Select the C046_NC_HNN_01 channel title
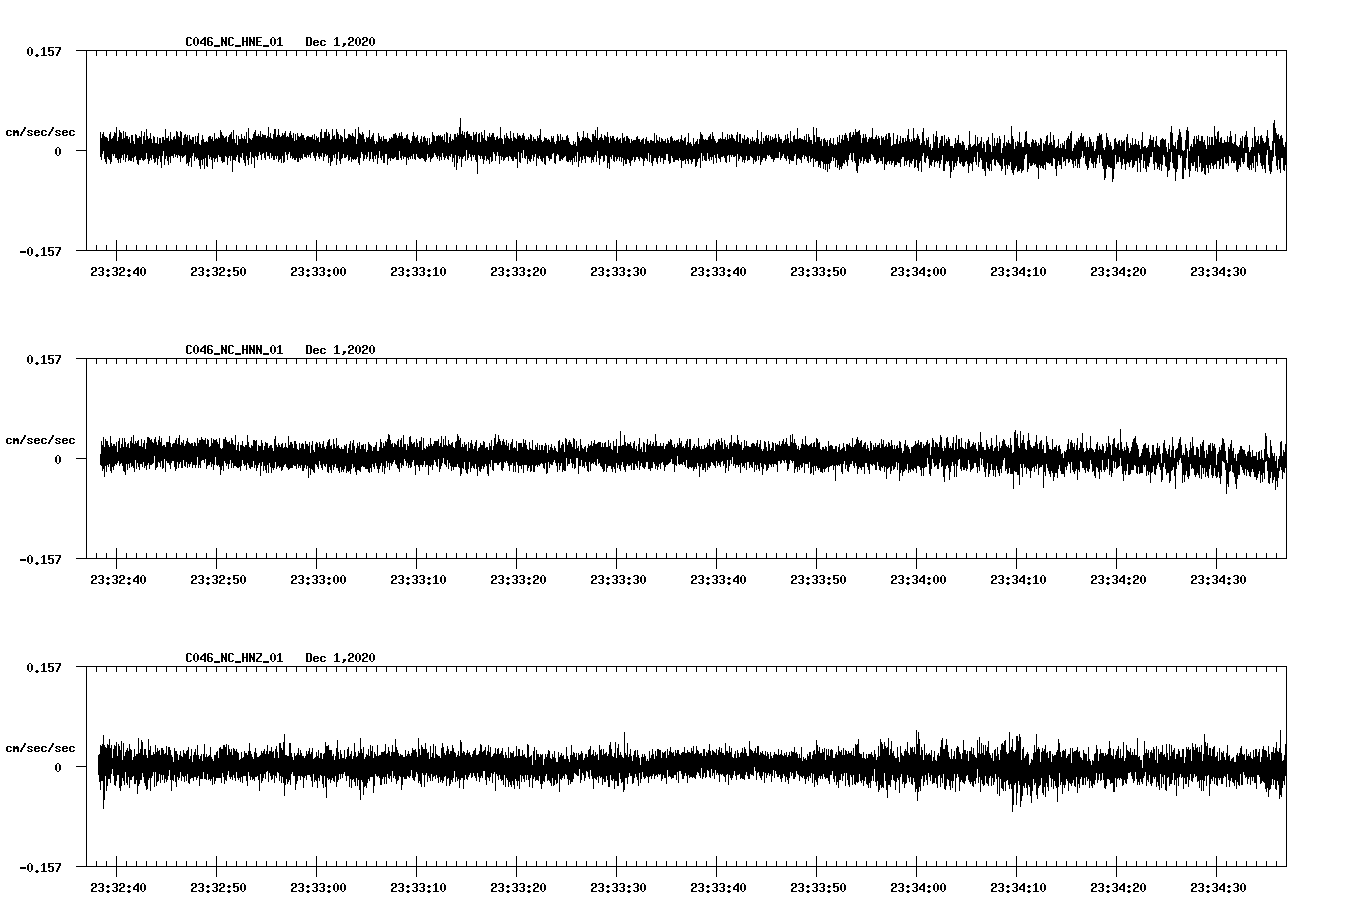The image size is (1358, 924). pyautogui.click(x=232, y=350)
